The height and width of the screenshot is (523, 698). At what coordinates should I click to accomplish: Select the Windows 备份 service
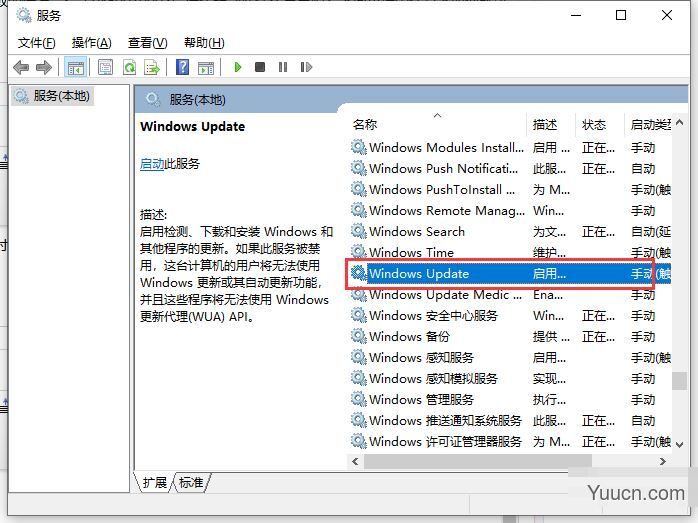pyautogui.click(x=510, y=336)
